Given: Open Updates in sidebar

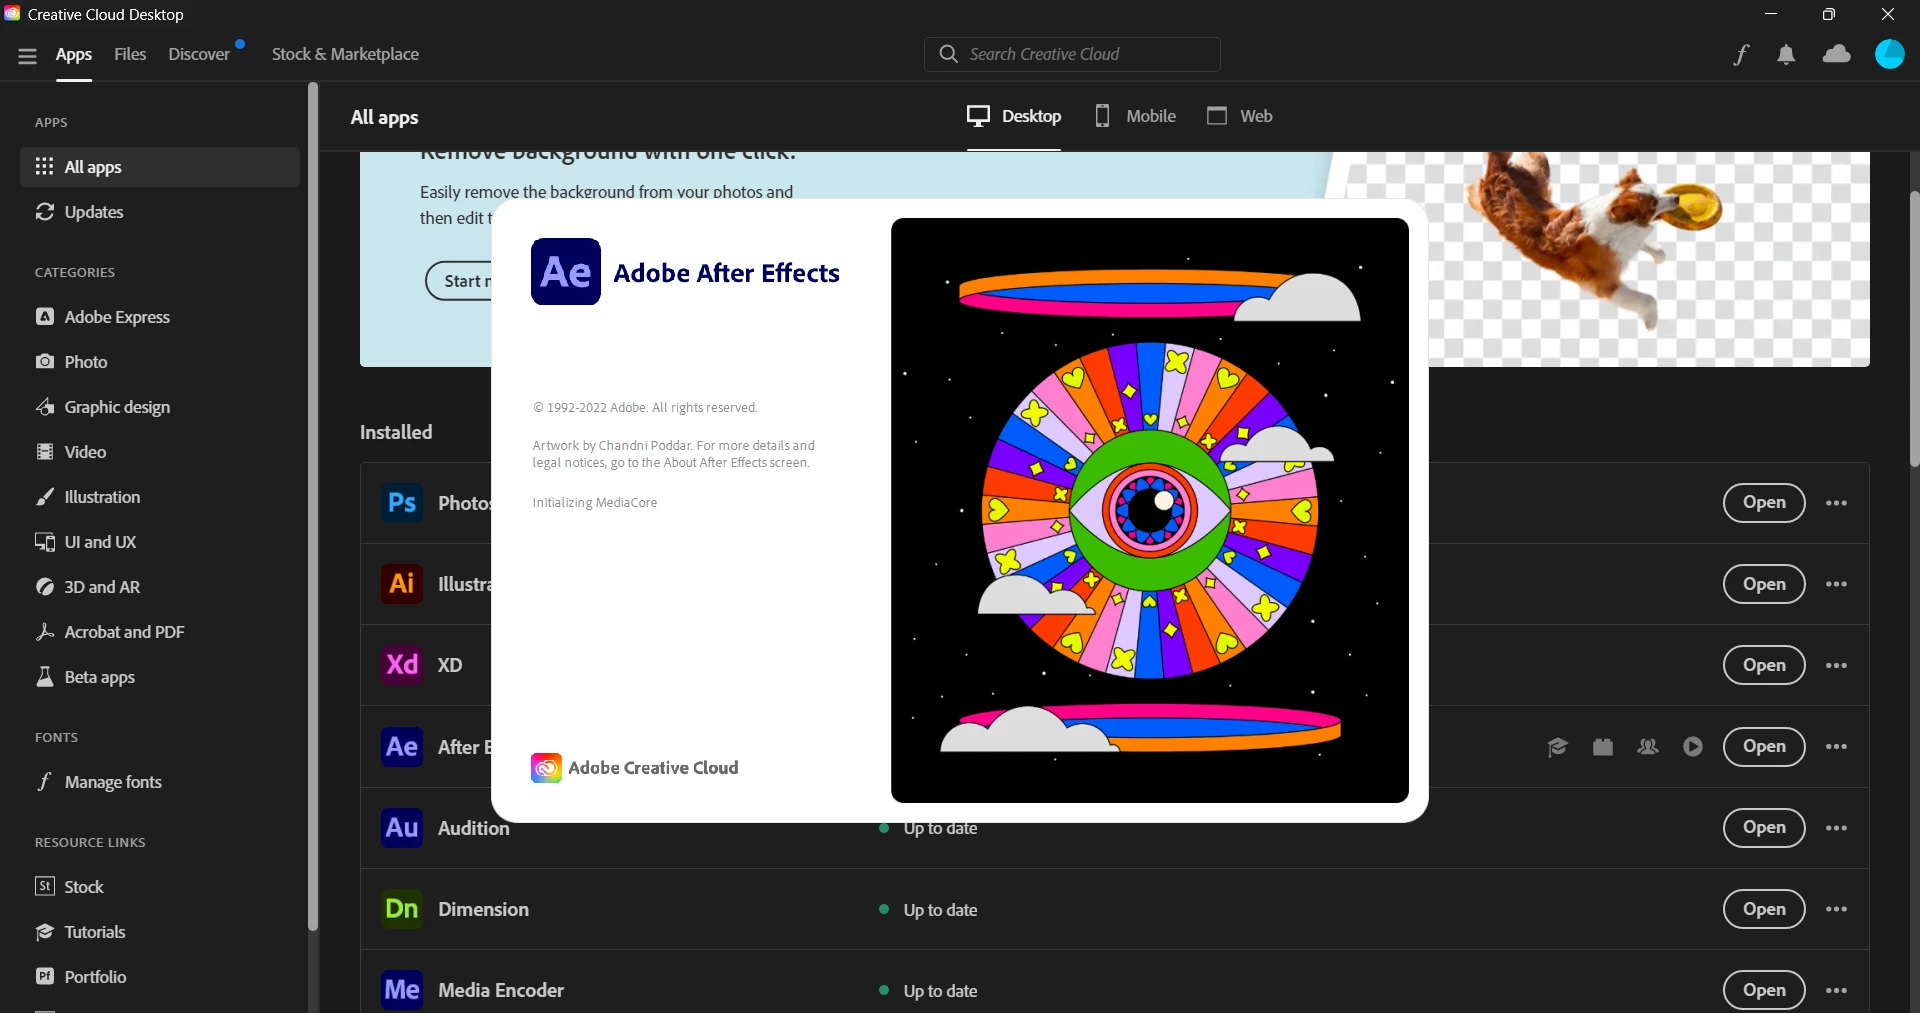Looking at the screenshot, I should click(160, 212).
